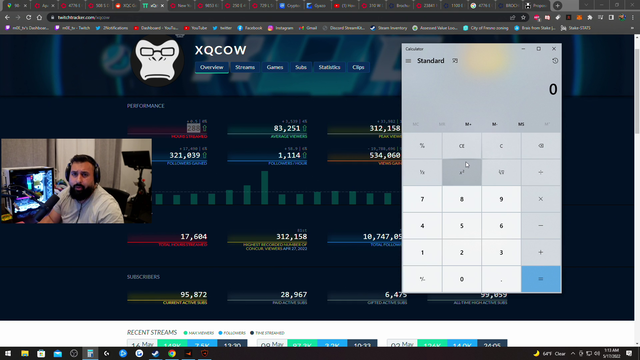Switch to the Clips tab
The width and height of the screenshot is (640, 360).
[358, 67]
